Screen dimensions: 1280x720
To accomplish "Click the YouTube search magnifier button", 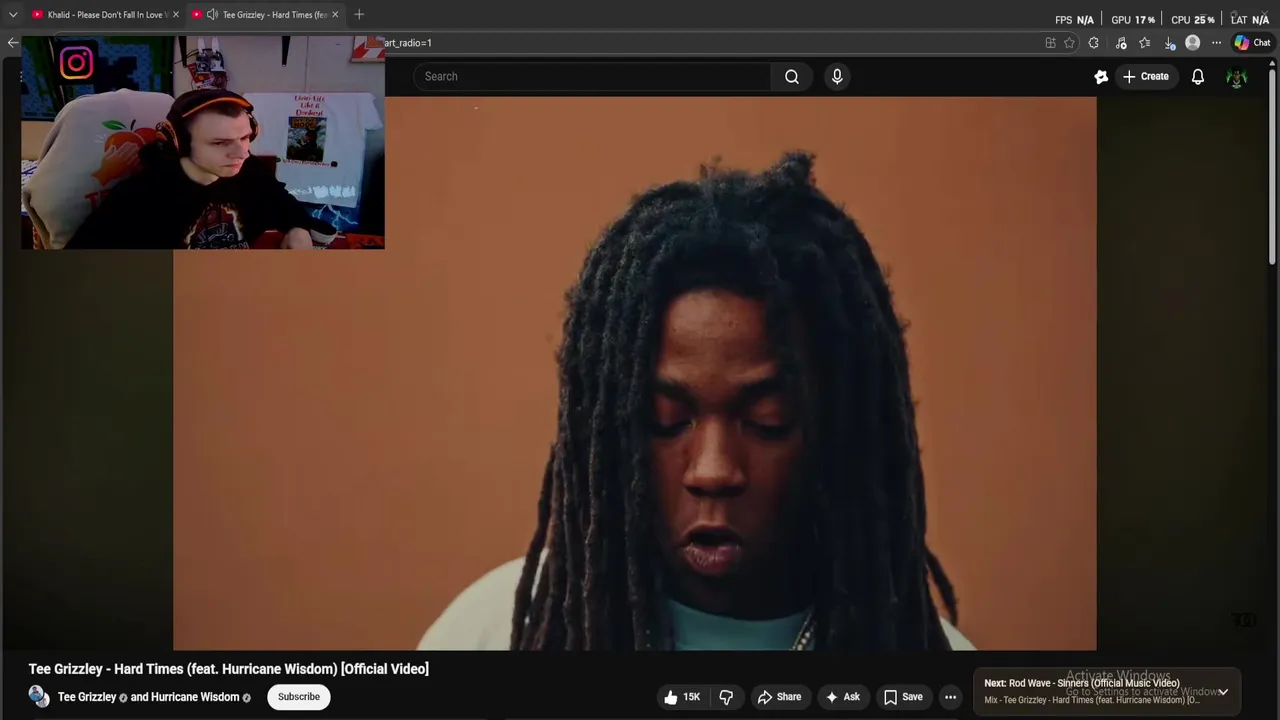I will [x=792, y=76].
